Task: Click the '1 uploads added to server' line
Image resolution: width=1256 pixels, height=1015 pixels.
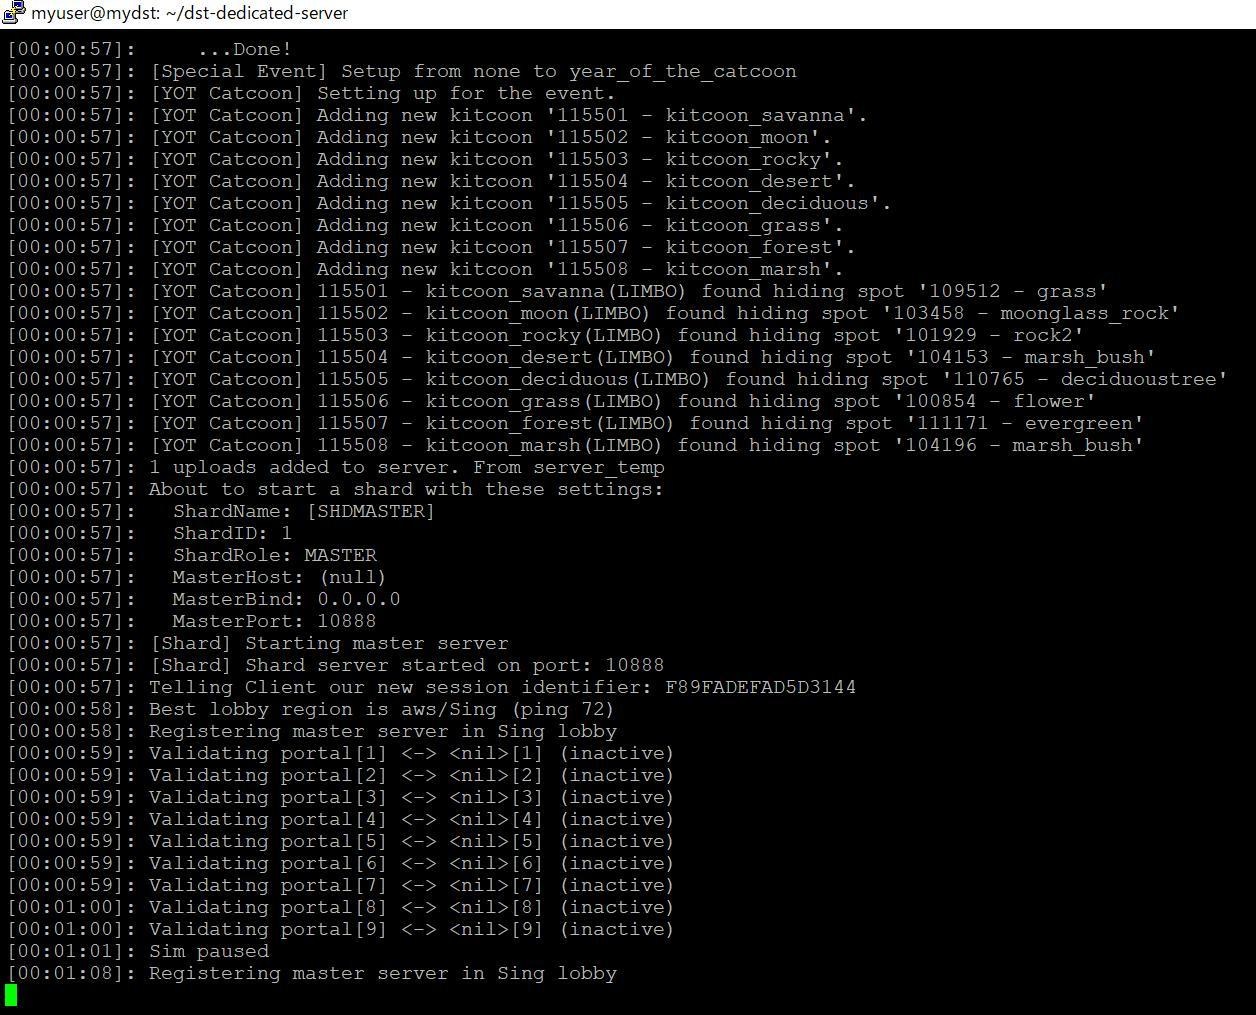Action: [336, 467]
